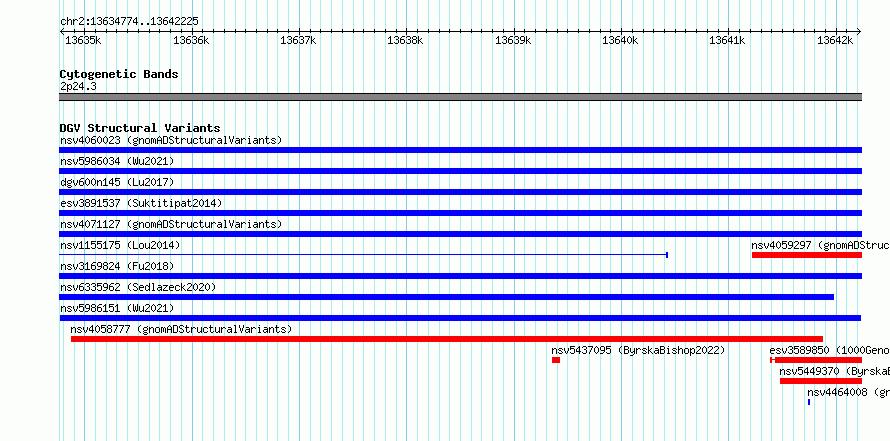Click the 13635k ruler position
Viewport: 890px width, 441px height.
click(x=83, y=40)
